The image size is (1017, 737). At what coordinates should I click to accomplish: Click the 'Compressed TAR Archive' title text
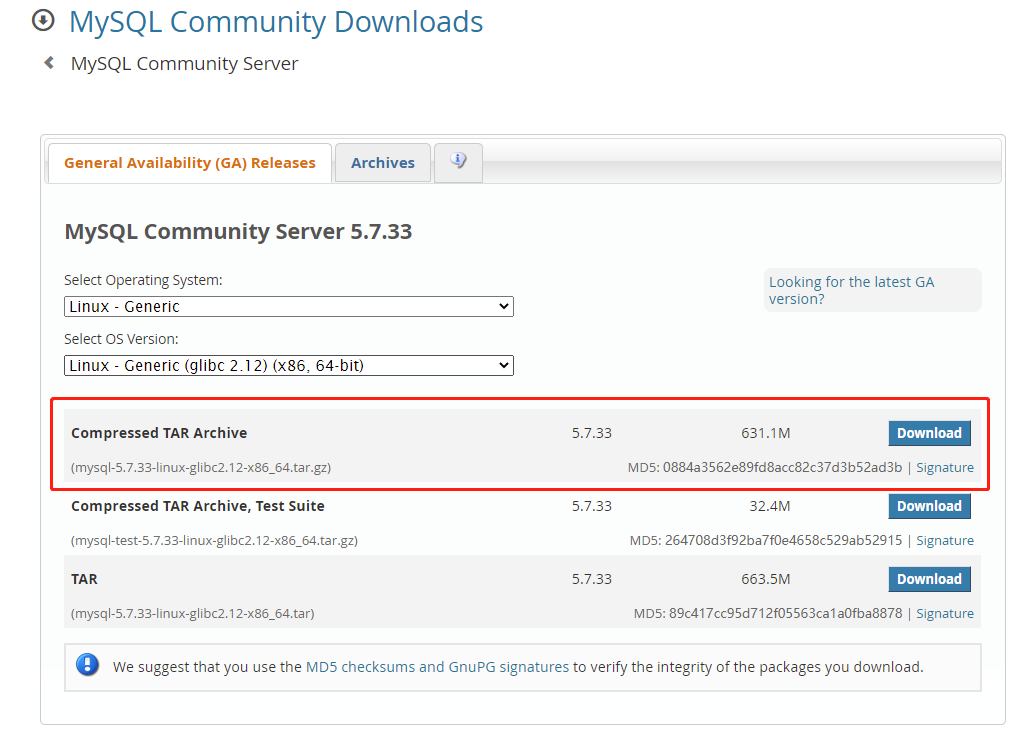(159, 433)
